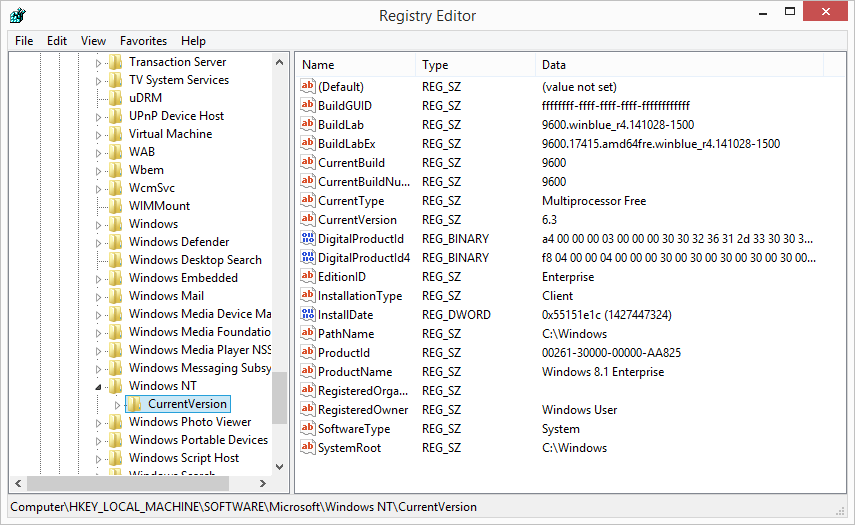The height and width of the screenshot is (525, 855).
Task: Click the 'Multiprocessor Free' data cell
Action: 594,201
